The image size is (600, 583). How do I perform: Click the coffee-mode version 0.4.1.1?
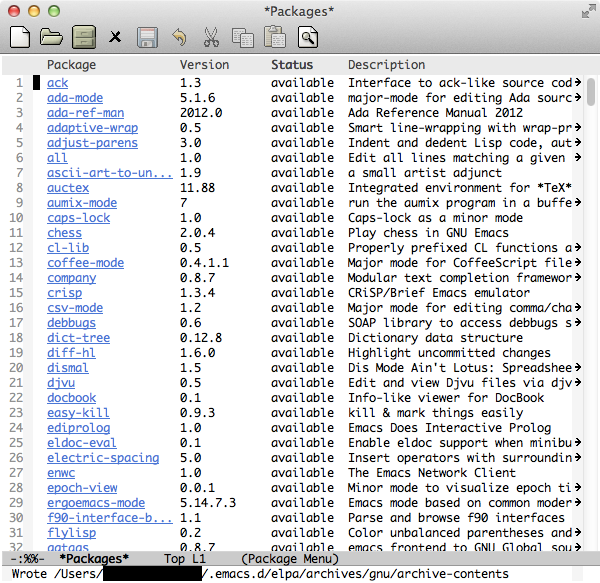pos(204,262)
